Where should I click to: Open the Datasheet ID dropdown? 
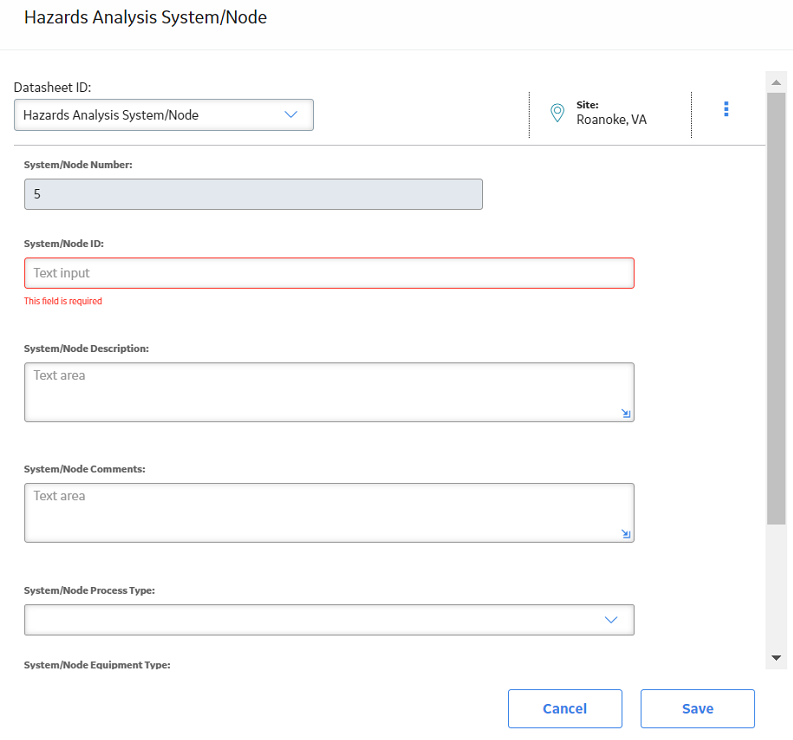point(164,115)
